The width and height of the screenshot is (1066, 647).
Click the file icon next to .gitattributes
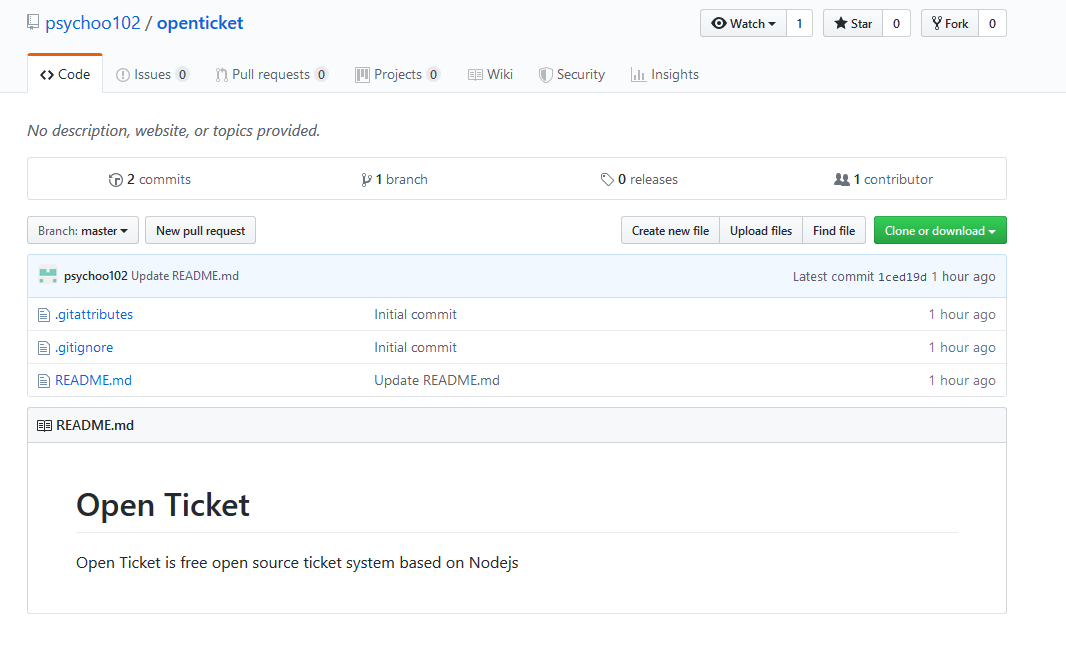[43, 315]
